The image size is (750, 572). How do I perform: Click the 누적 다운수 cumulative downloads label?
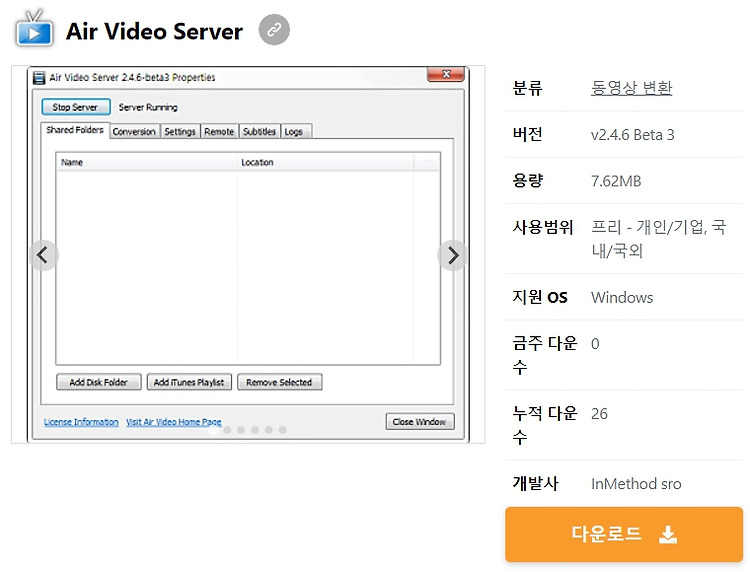pos(545,425)
